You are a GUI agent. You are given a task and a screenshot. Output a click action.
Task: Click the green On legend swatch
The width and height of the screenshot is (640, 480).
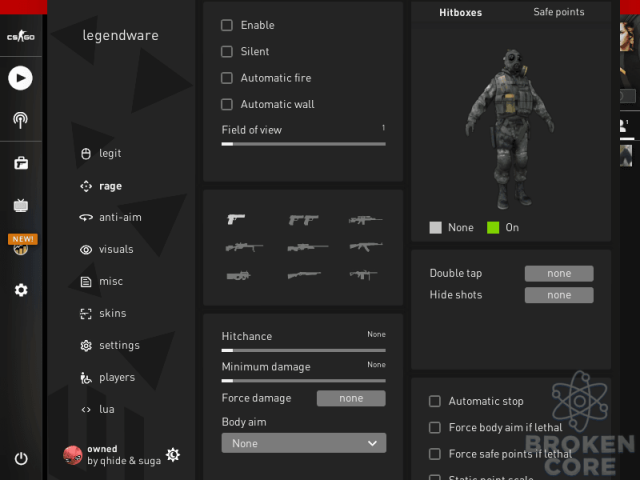[x=493, y=228]
